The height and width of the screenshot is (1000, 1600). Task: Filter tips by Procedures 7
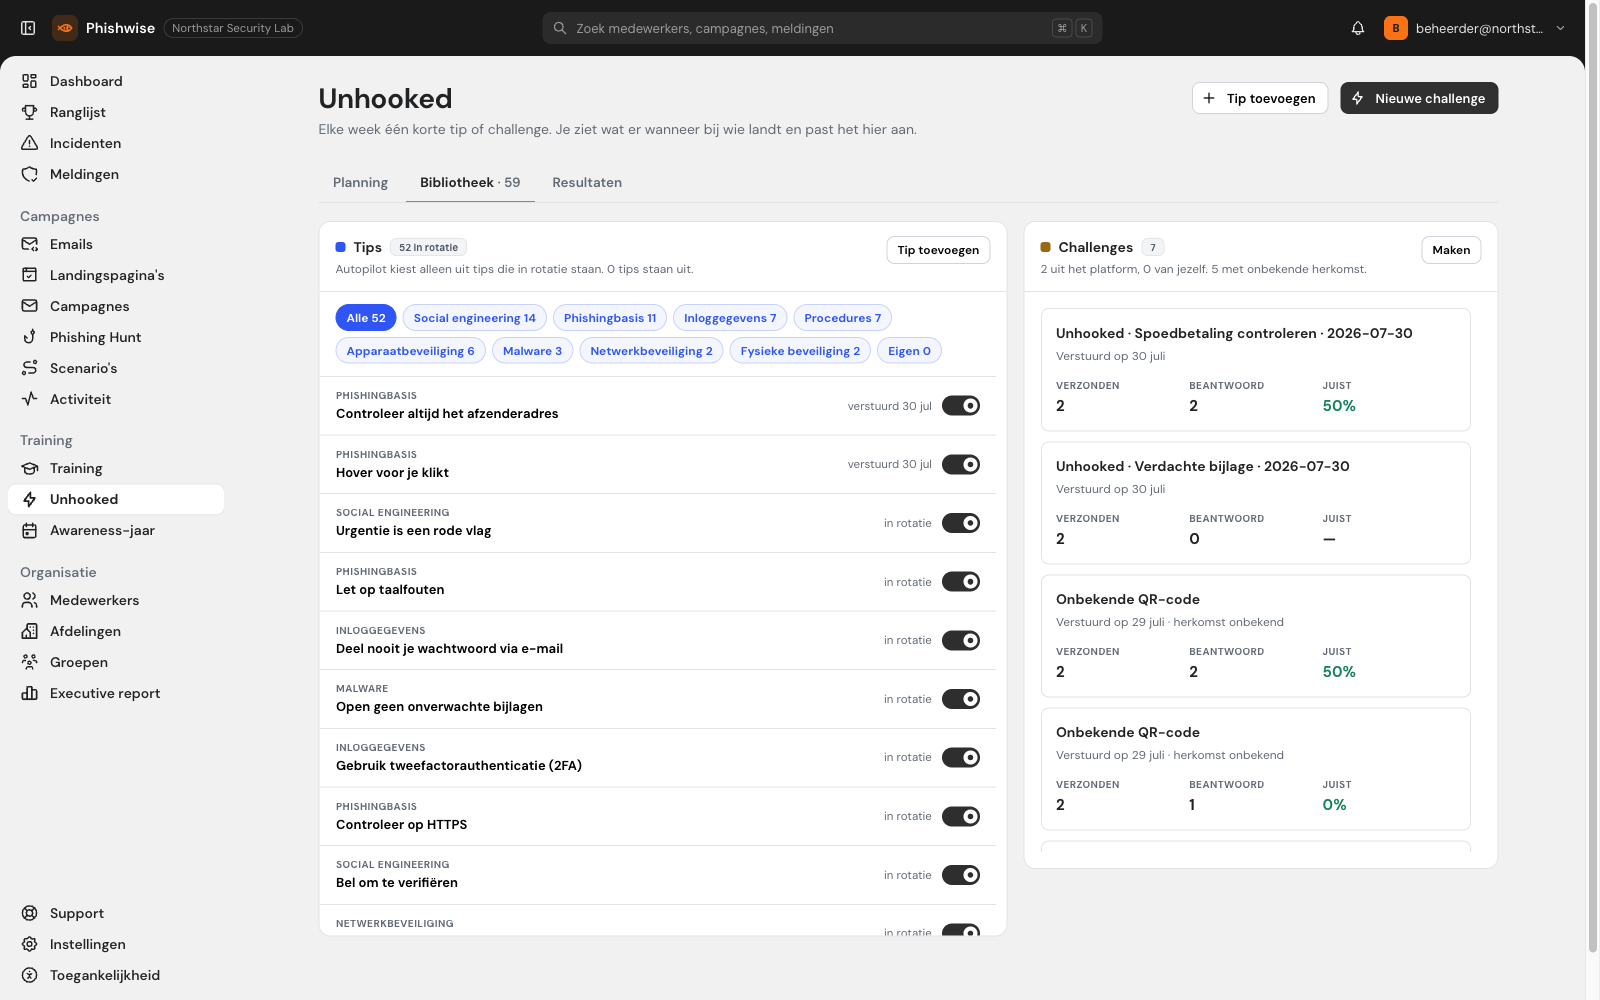pyautogui.click(x=843, y=318)
